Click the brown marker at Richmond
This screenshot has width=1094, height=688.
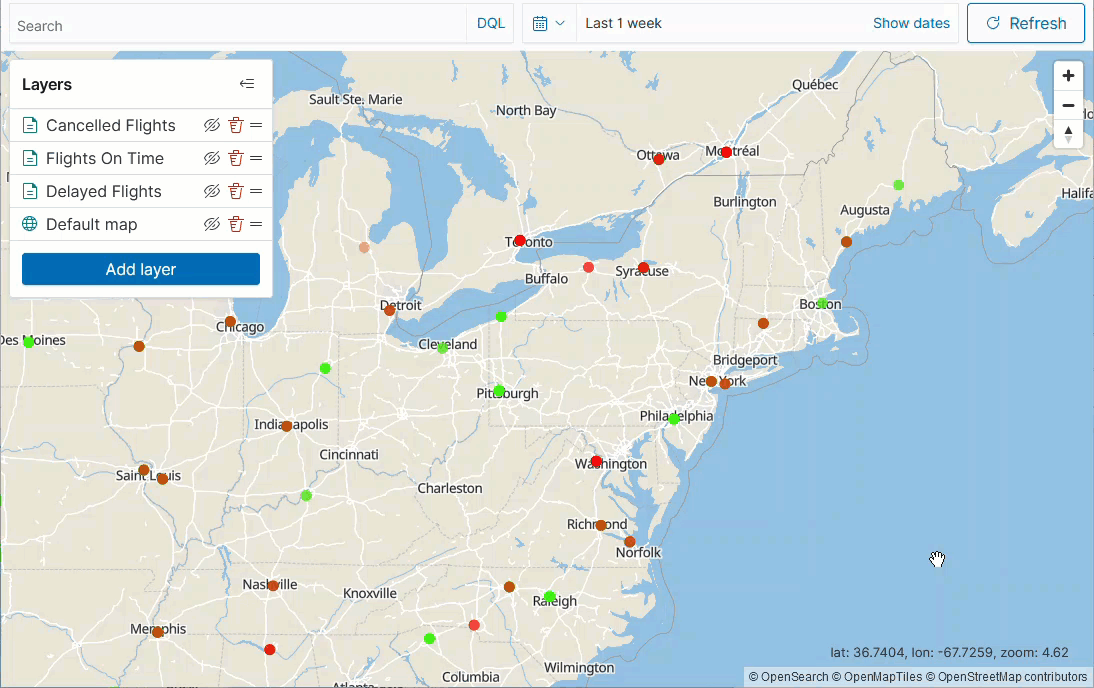pyautogui.click(x=601, y=525)
